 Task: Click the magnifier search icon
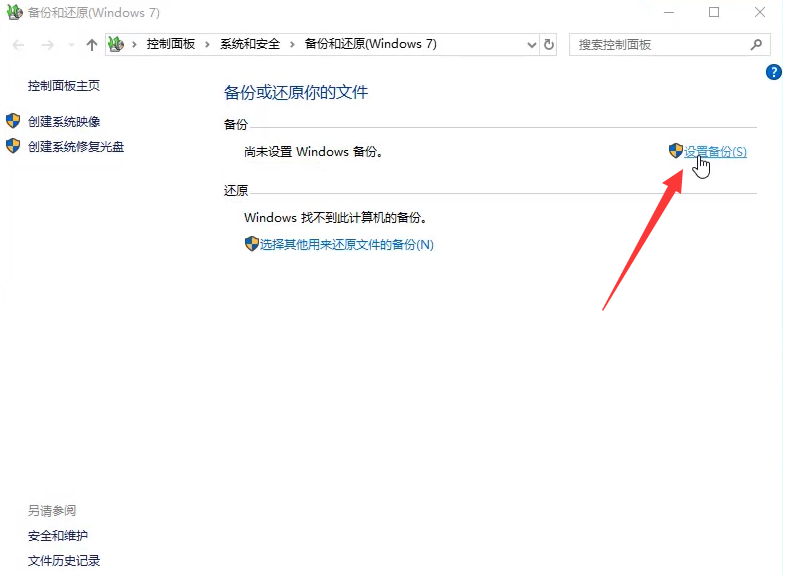(756, 45)
